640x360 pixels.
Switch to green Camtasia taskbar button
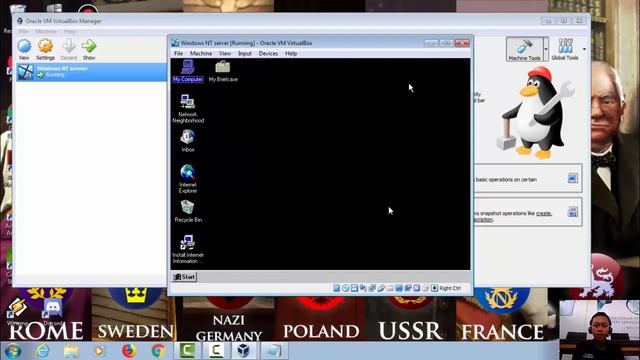tap(187, 351)
